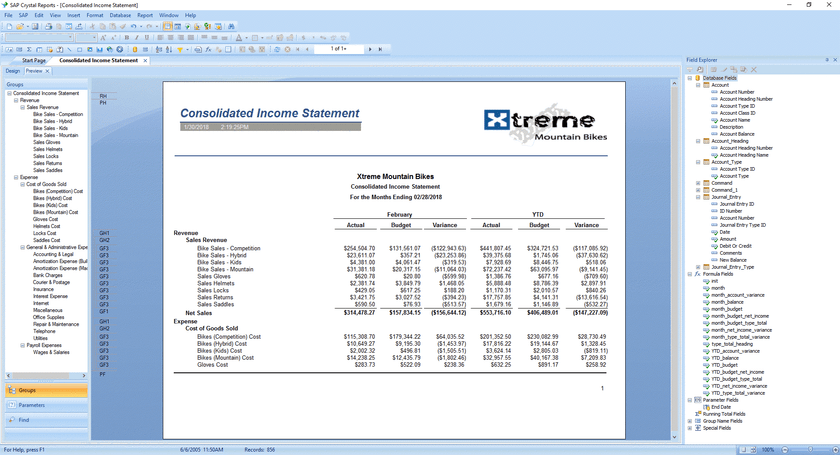Close the Preview tab

coord(47,71)
